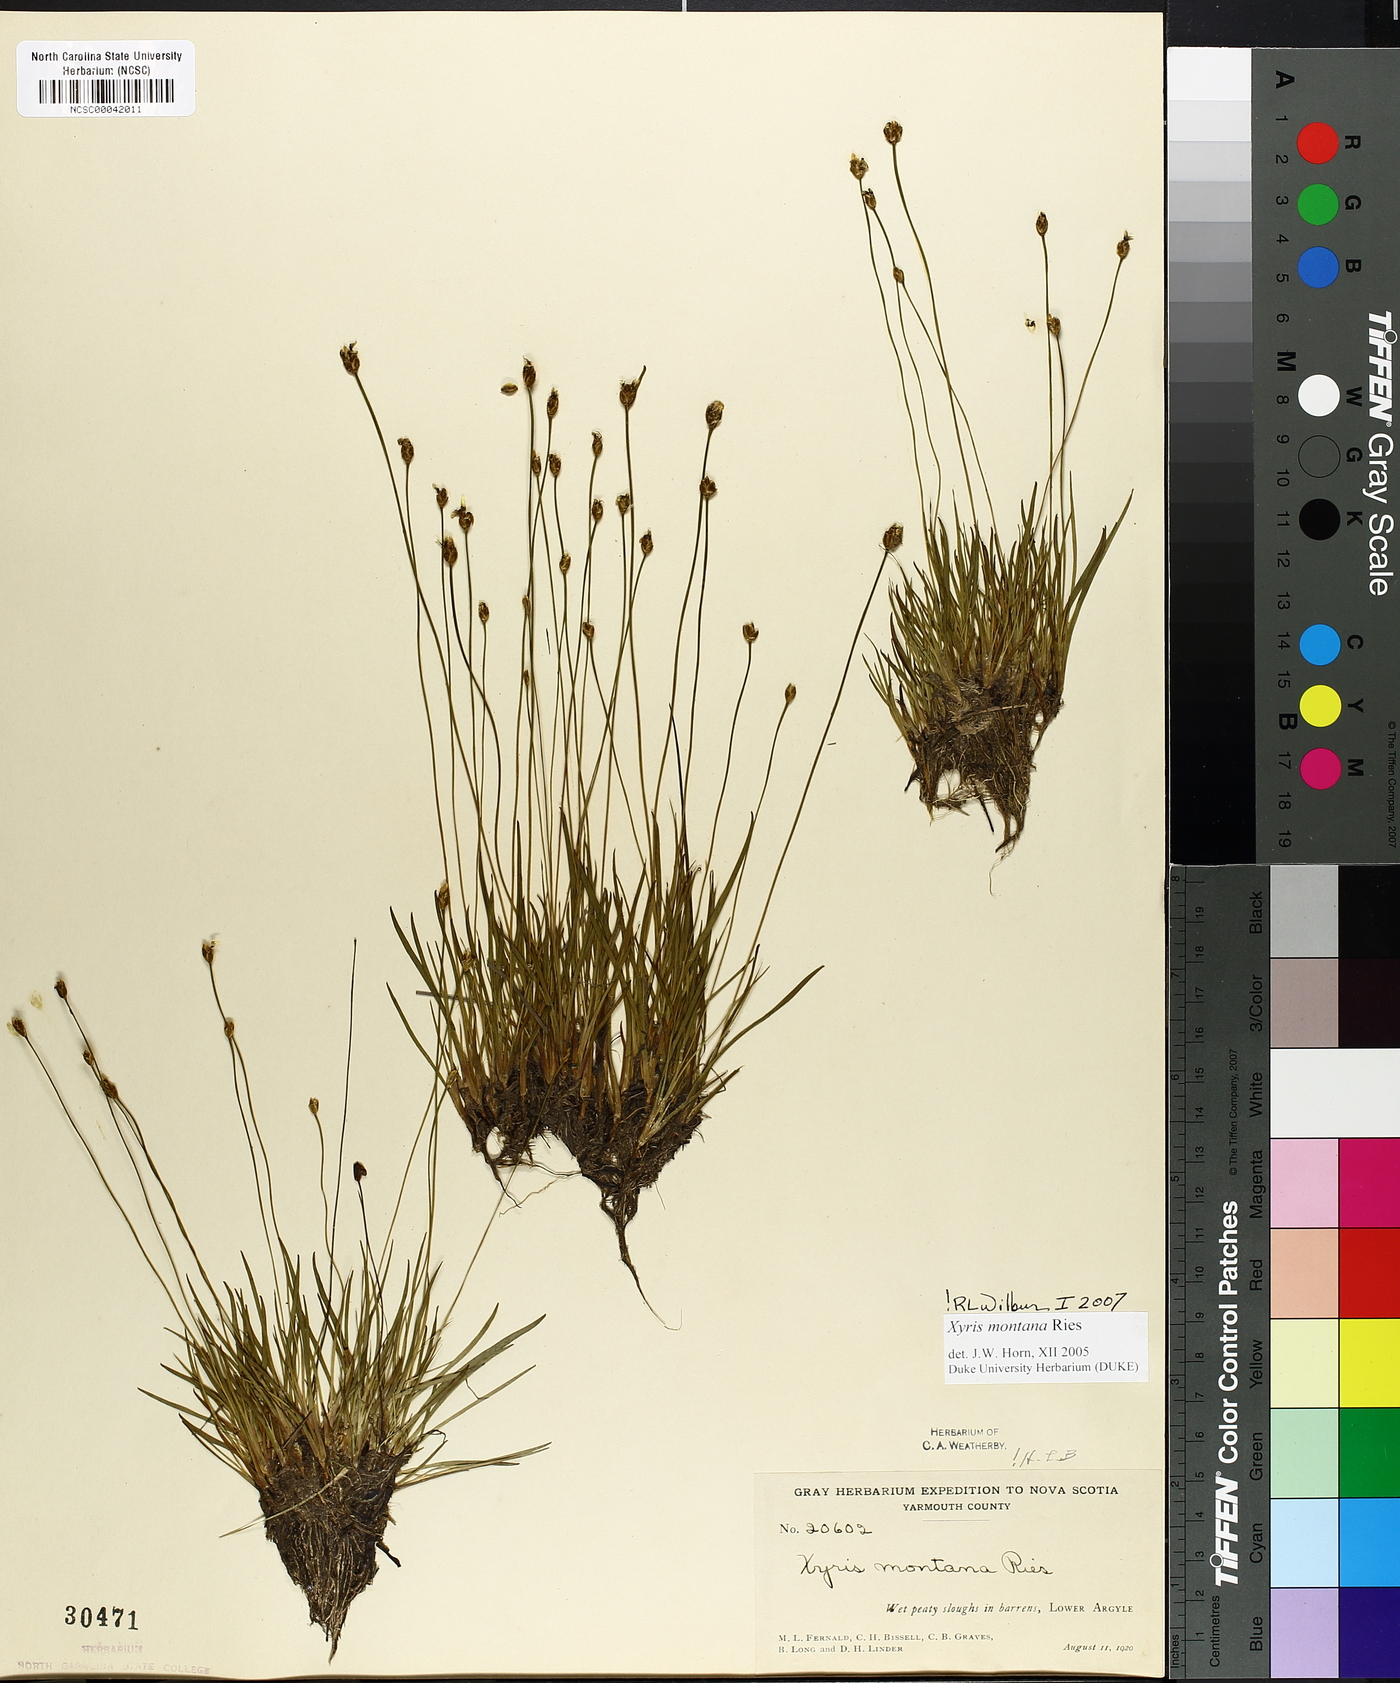Click the pale lavender blue tint patch
The height and width of the screenshot is (1683, 1400).
point(1304,1632)
